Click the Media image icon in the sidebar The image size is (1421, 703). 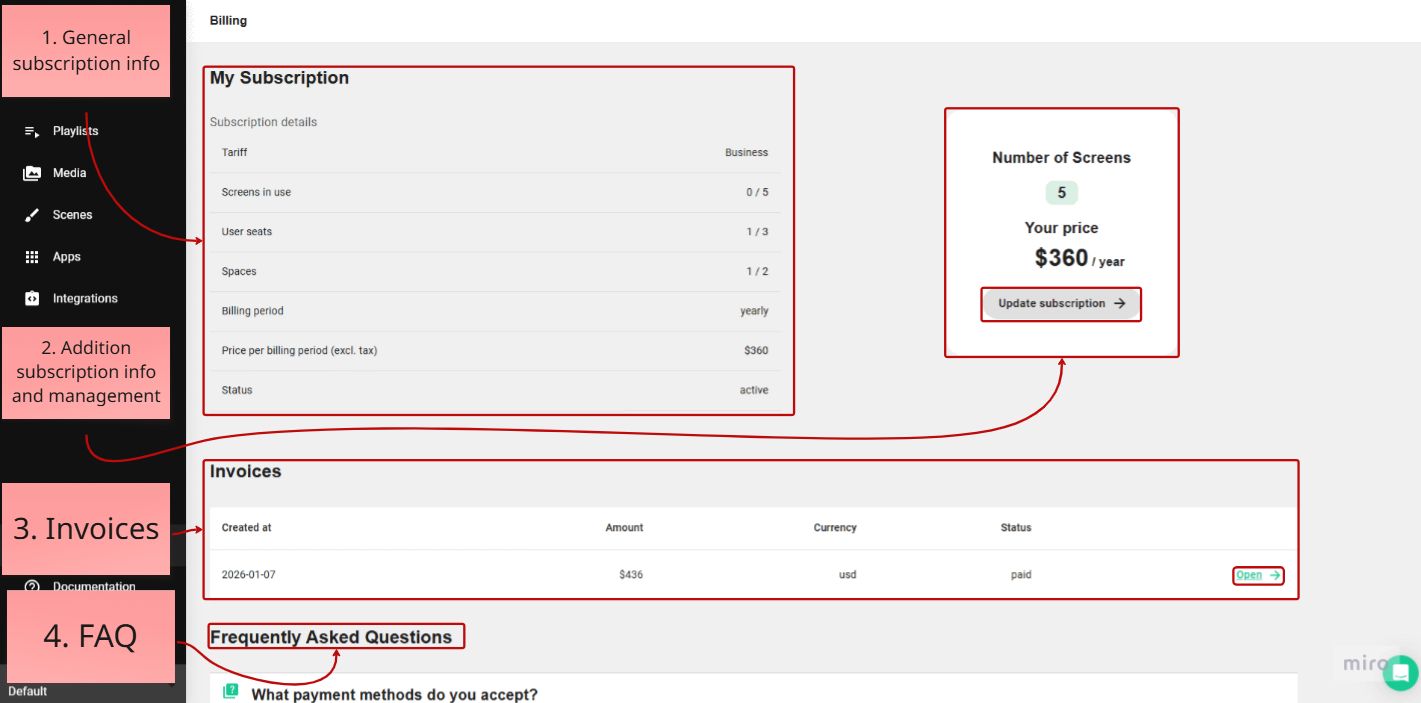coord(29,172)
